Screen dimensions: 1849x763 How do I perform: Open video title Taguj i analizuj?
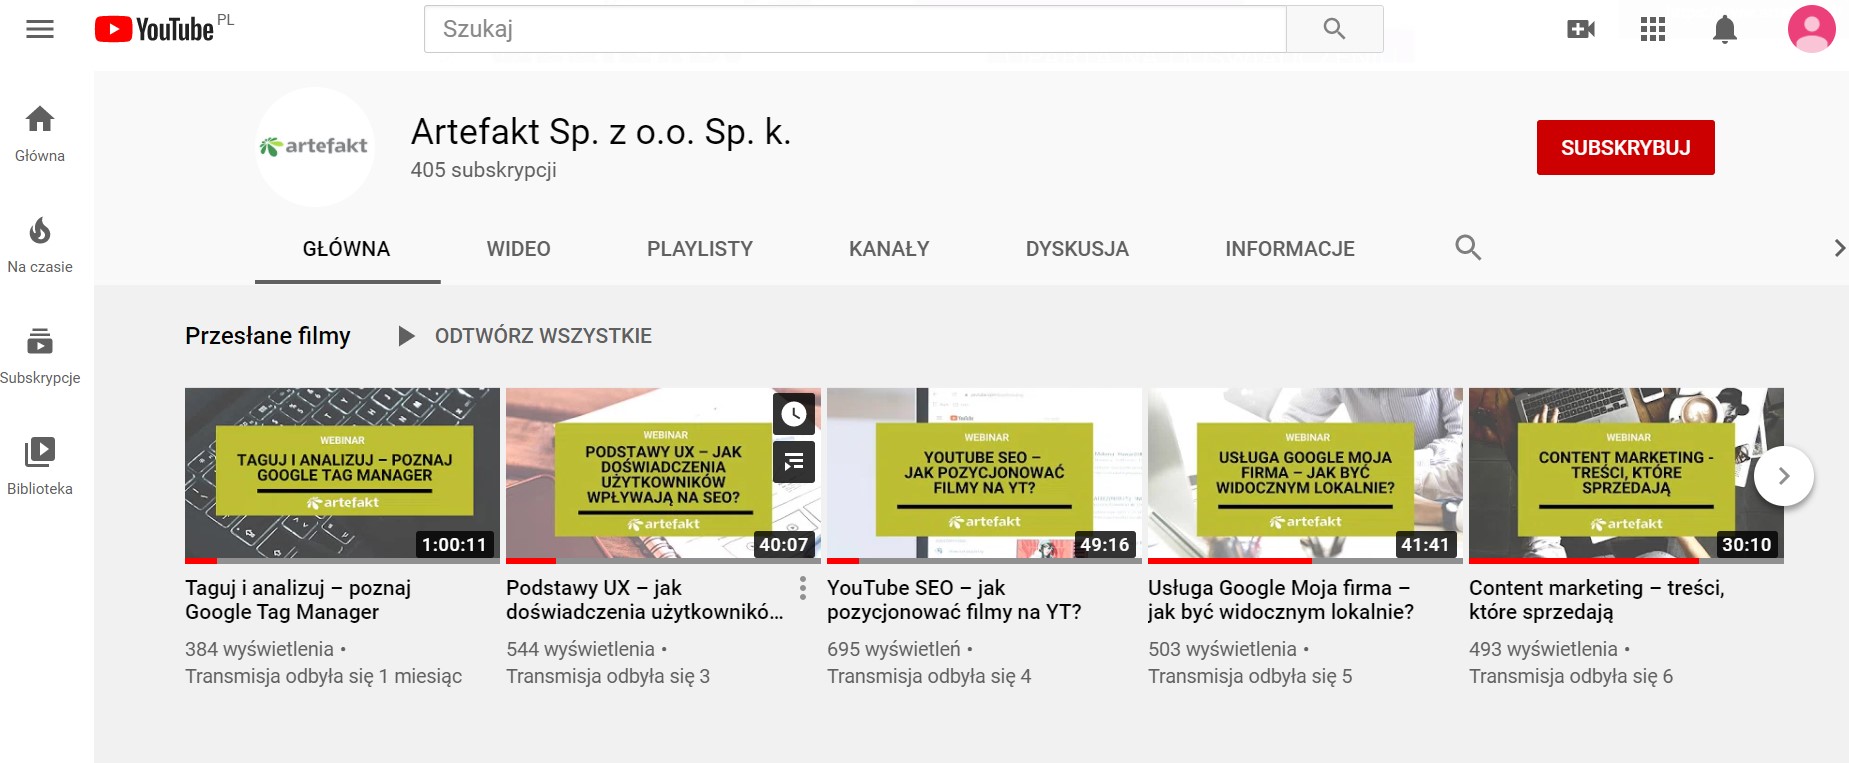(x=298, y=600)
